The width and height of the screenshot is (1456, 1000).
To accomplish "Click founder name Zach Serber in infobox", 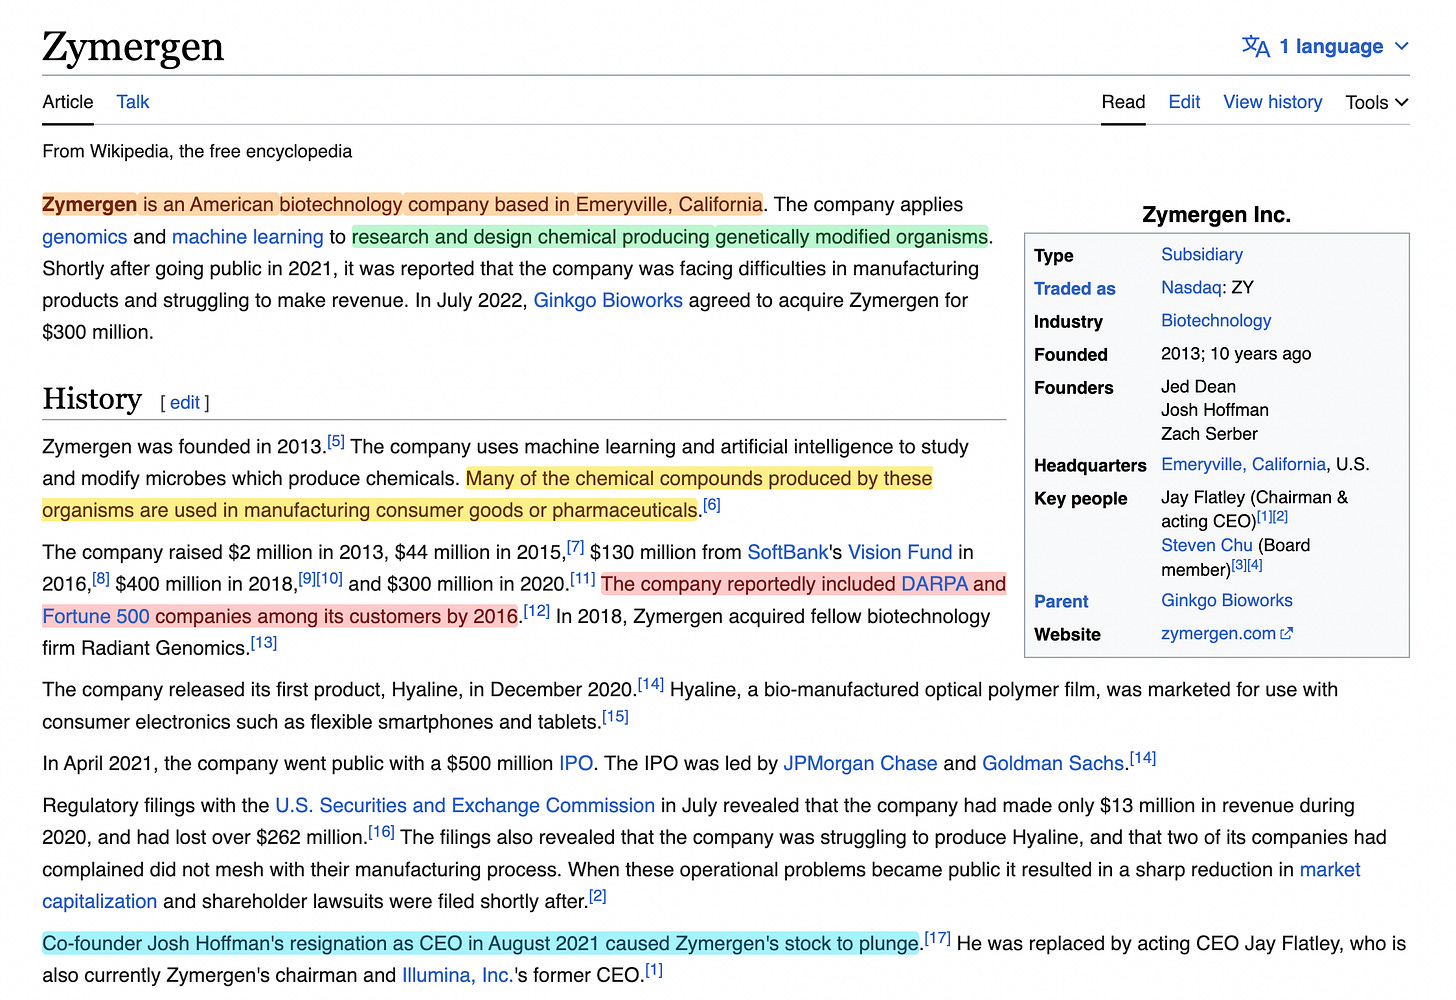I will pos(1209,434).
